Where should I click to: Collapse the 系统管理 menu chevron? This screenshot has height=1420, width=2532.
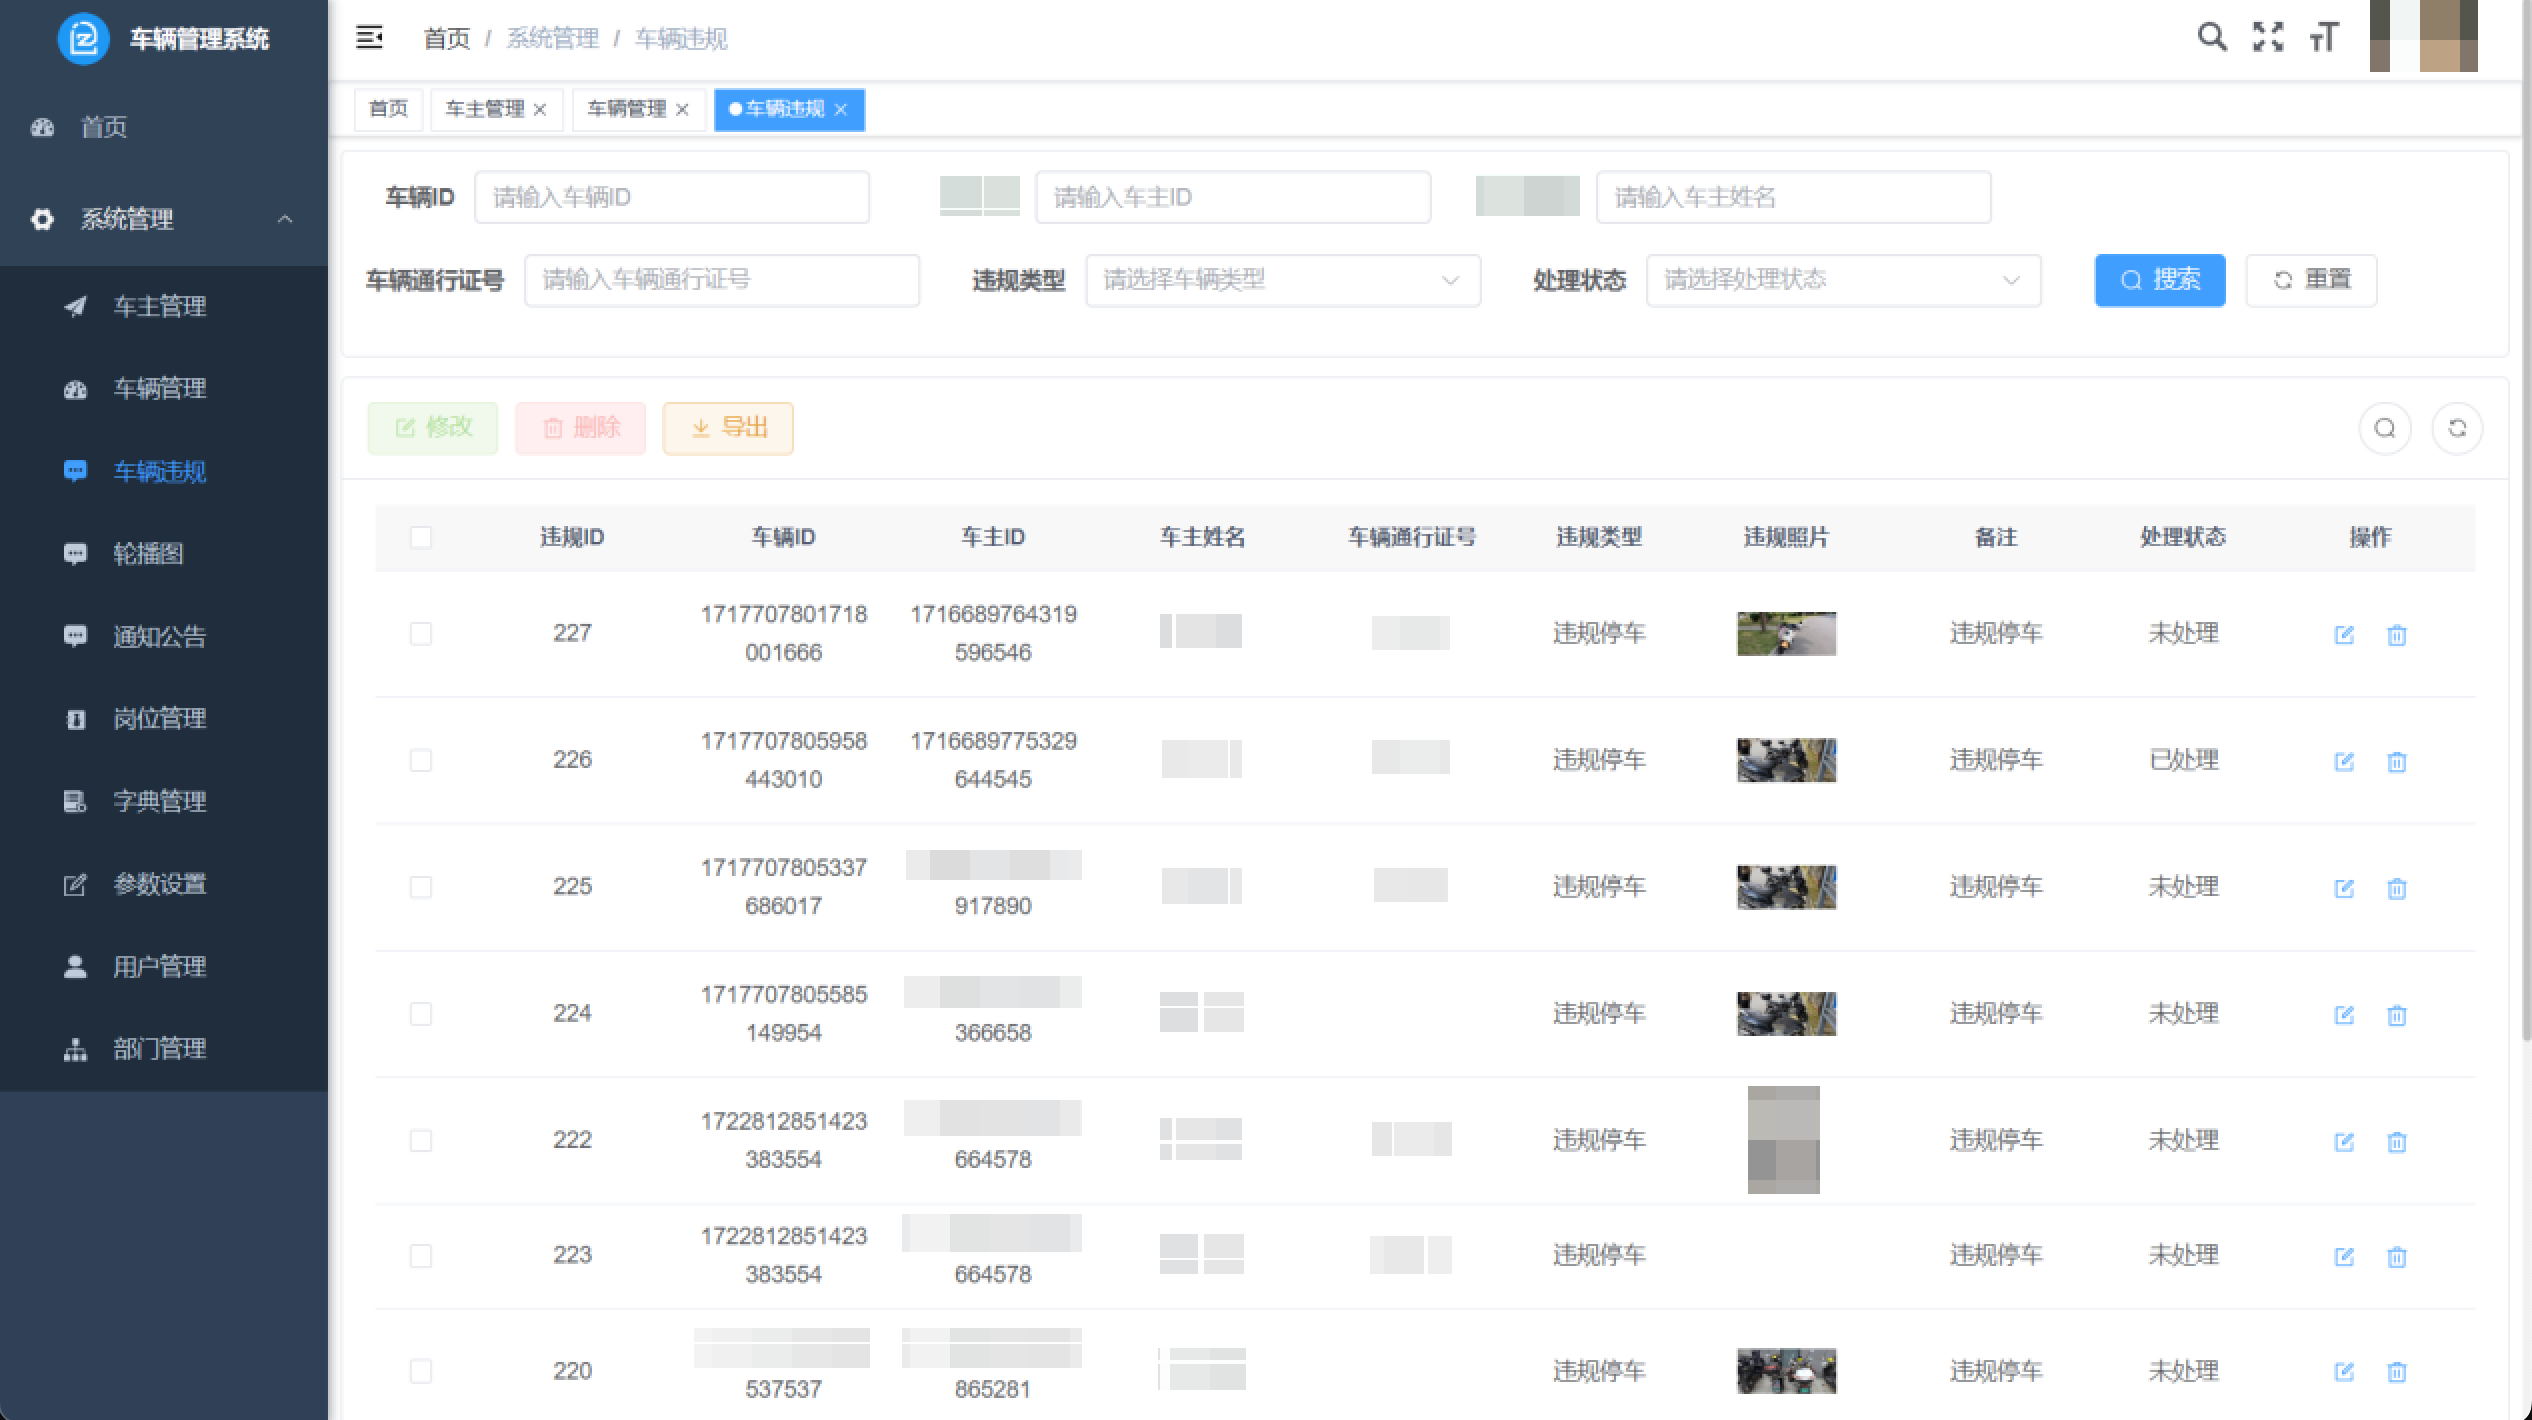[x=285, y=219]
